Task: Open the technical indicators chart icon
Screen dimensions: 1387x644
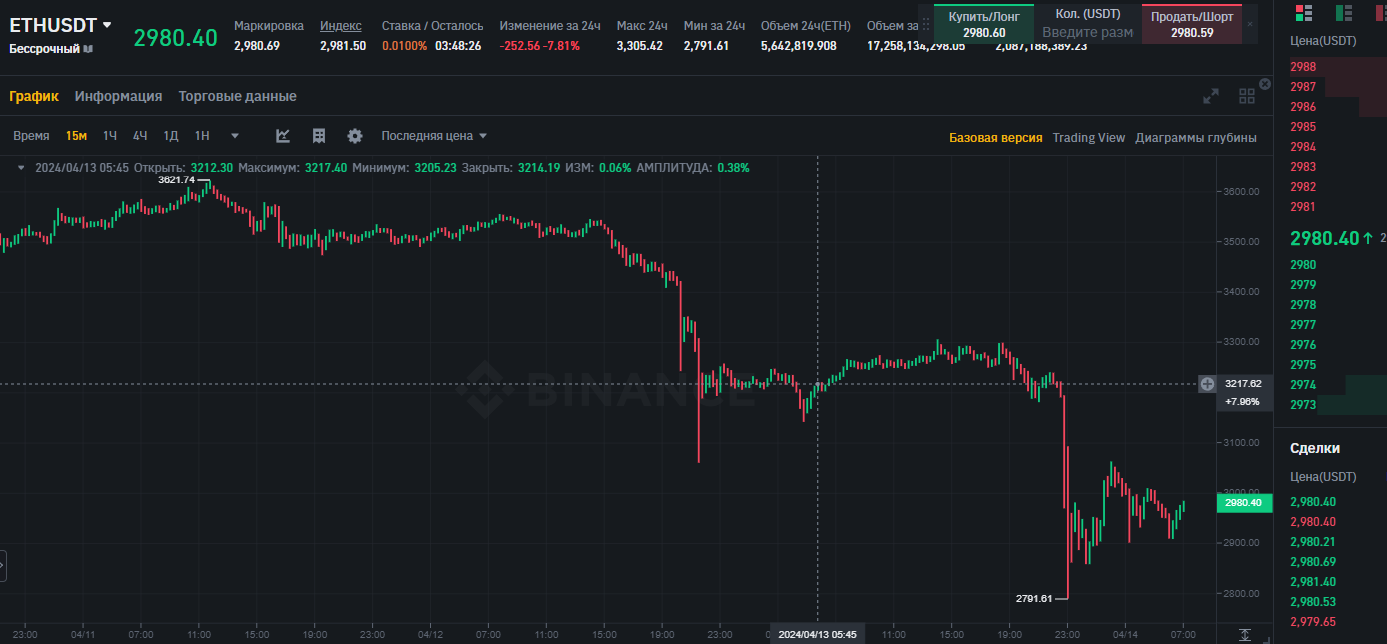Action: click(x=283, y=136)
